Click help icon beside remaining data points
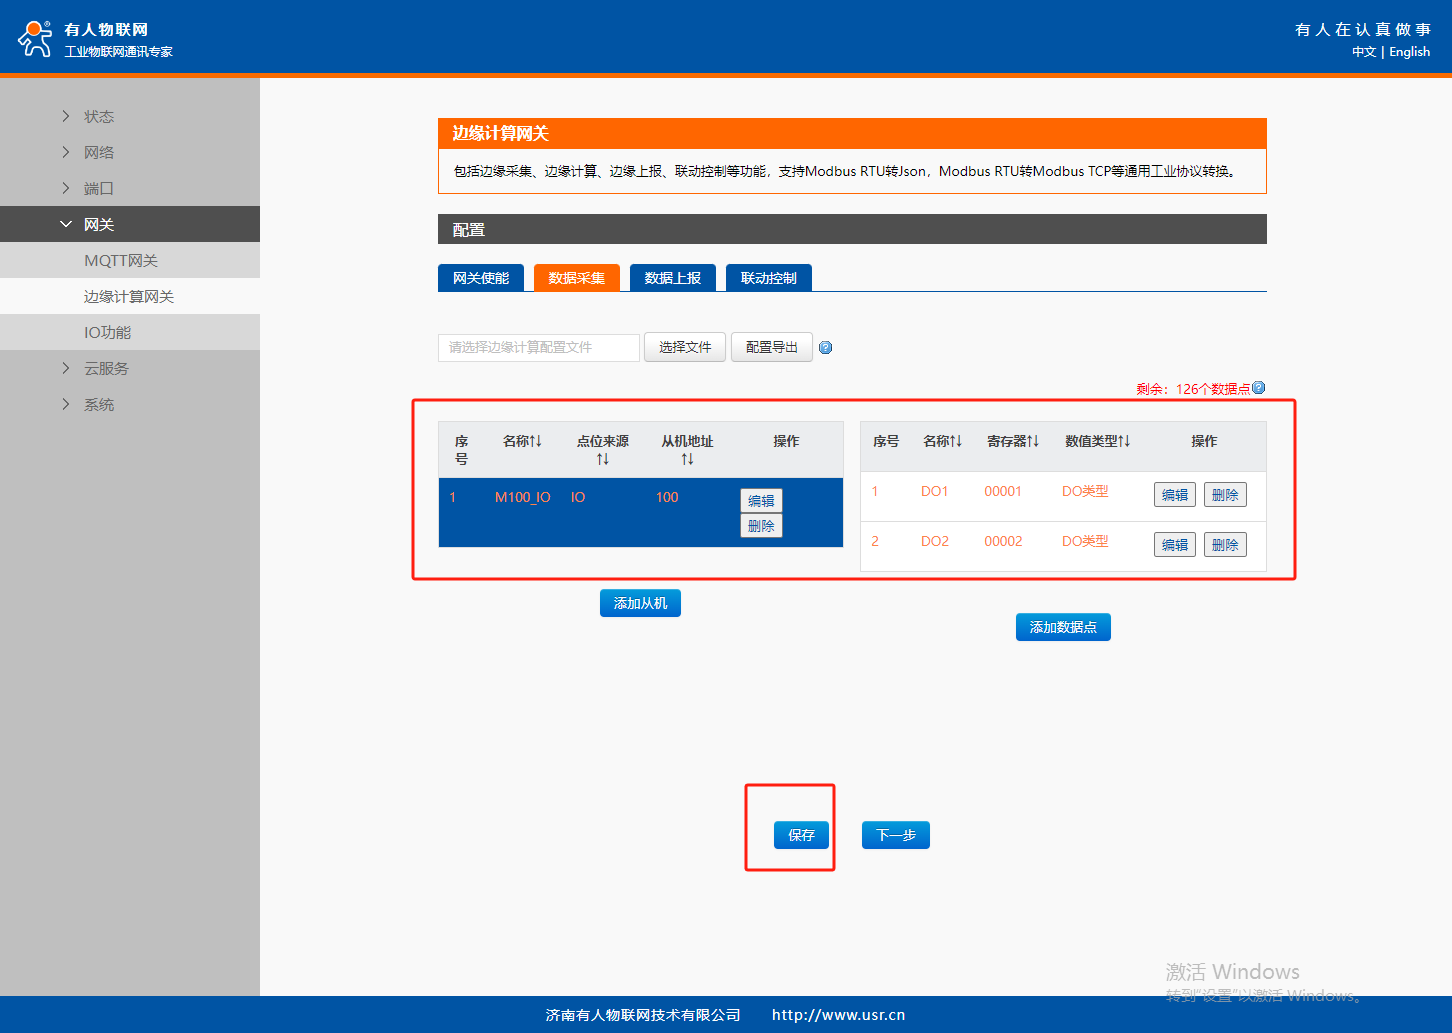Screen dimensions: 1452x1033 1259,388
